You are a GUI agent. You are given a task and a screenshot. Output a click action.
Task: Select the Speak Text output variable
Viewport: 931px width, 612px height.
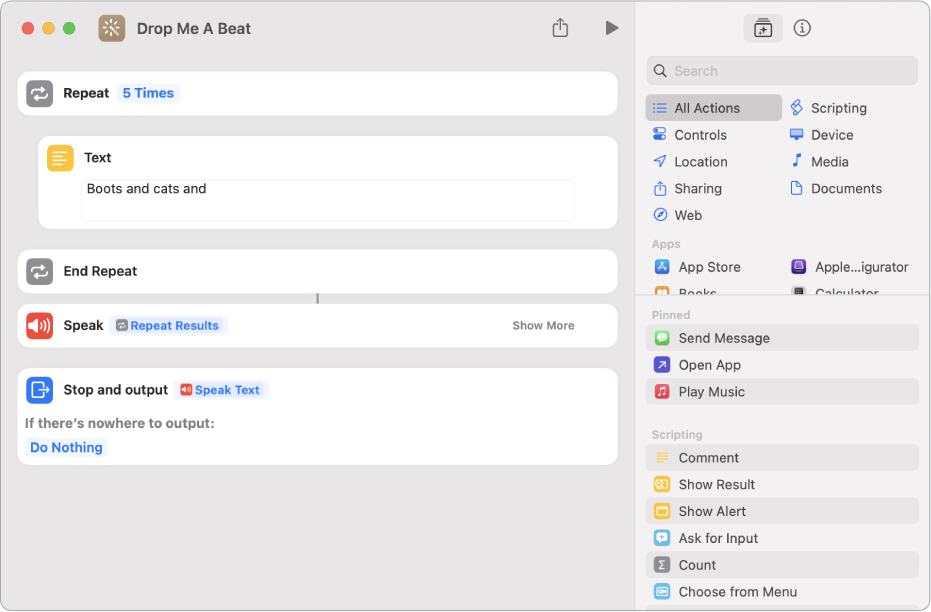(221, 390)
